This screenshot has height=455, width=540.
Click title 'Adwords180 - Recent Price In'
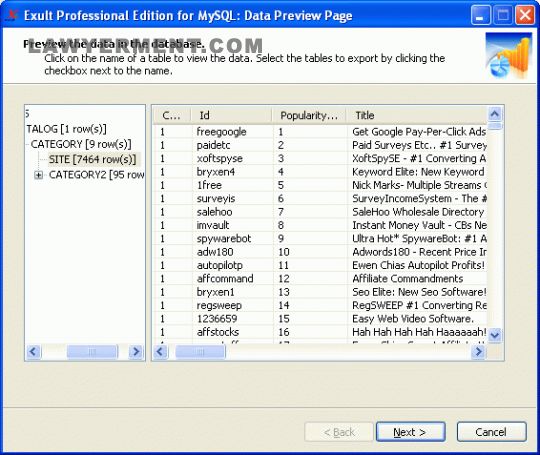(x=419, y=252)
